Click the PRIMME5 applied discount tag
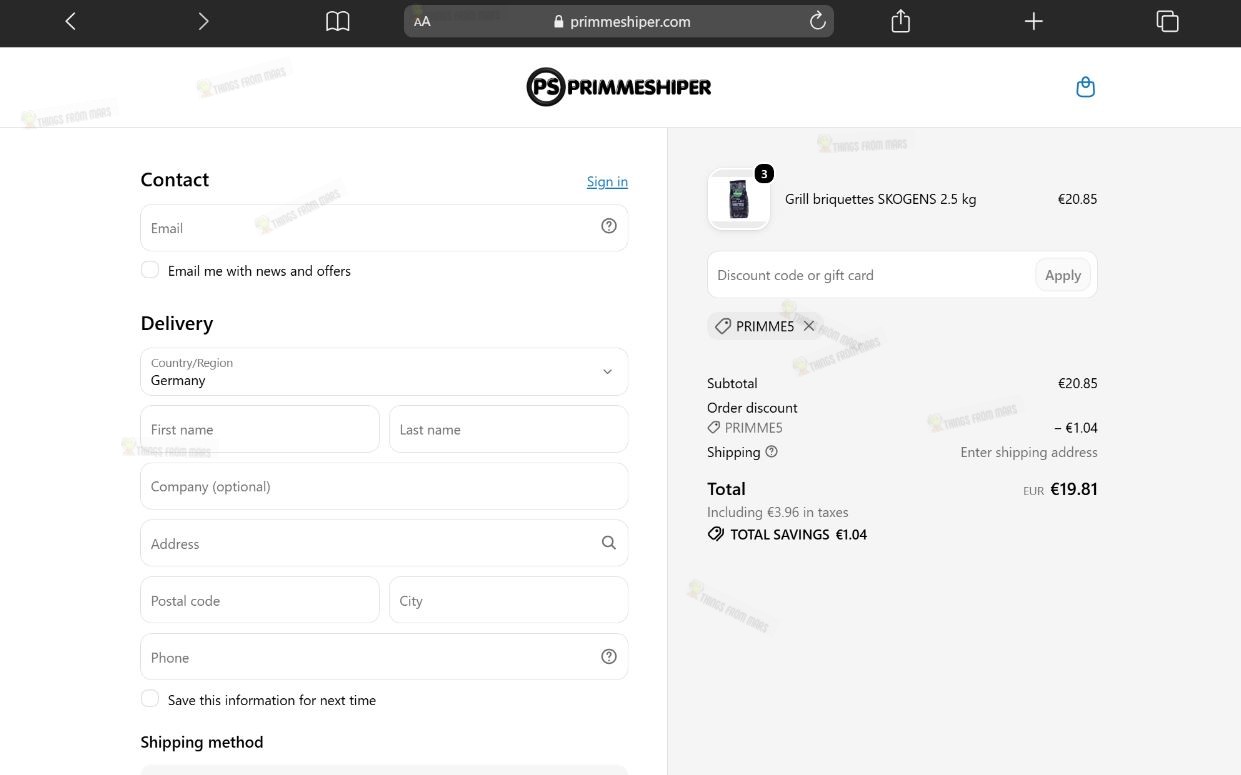 765,326
